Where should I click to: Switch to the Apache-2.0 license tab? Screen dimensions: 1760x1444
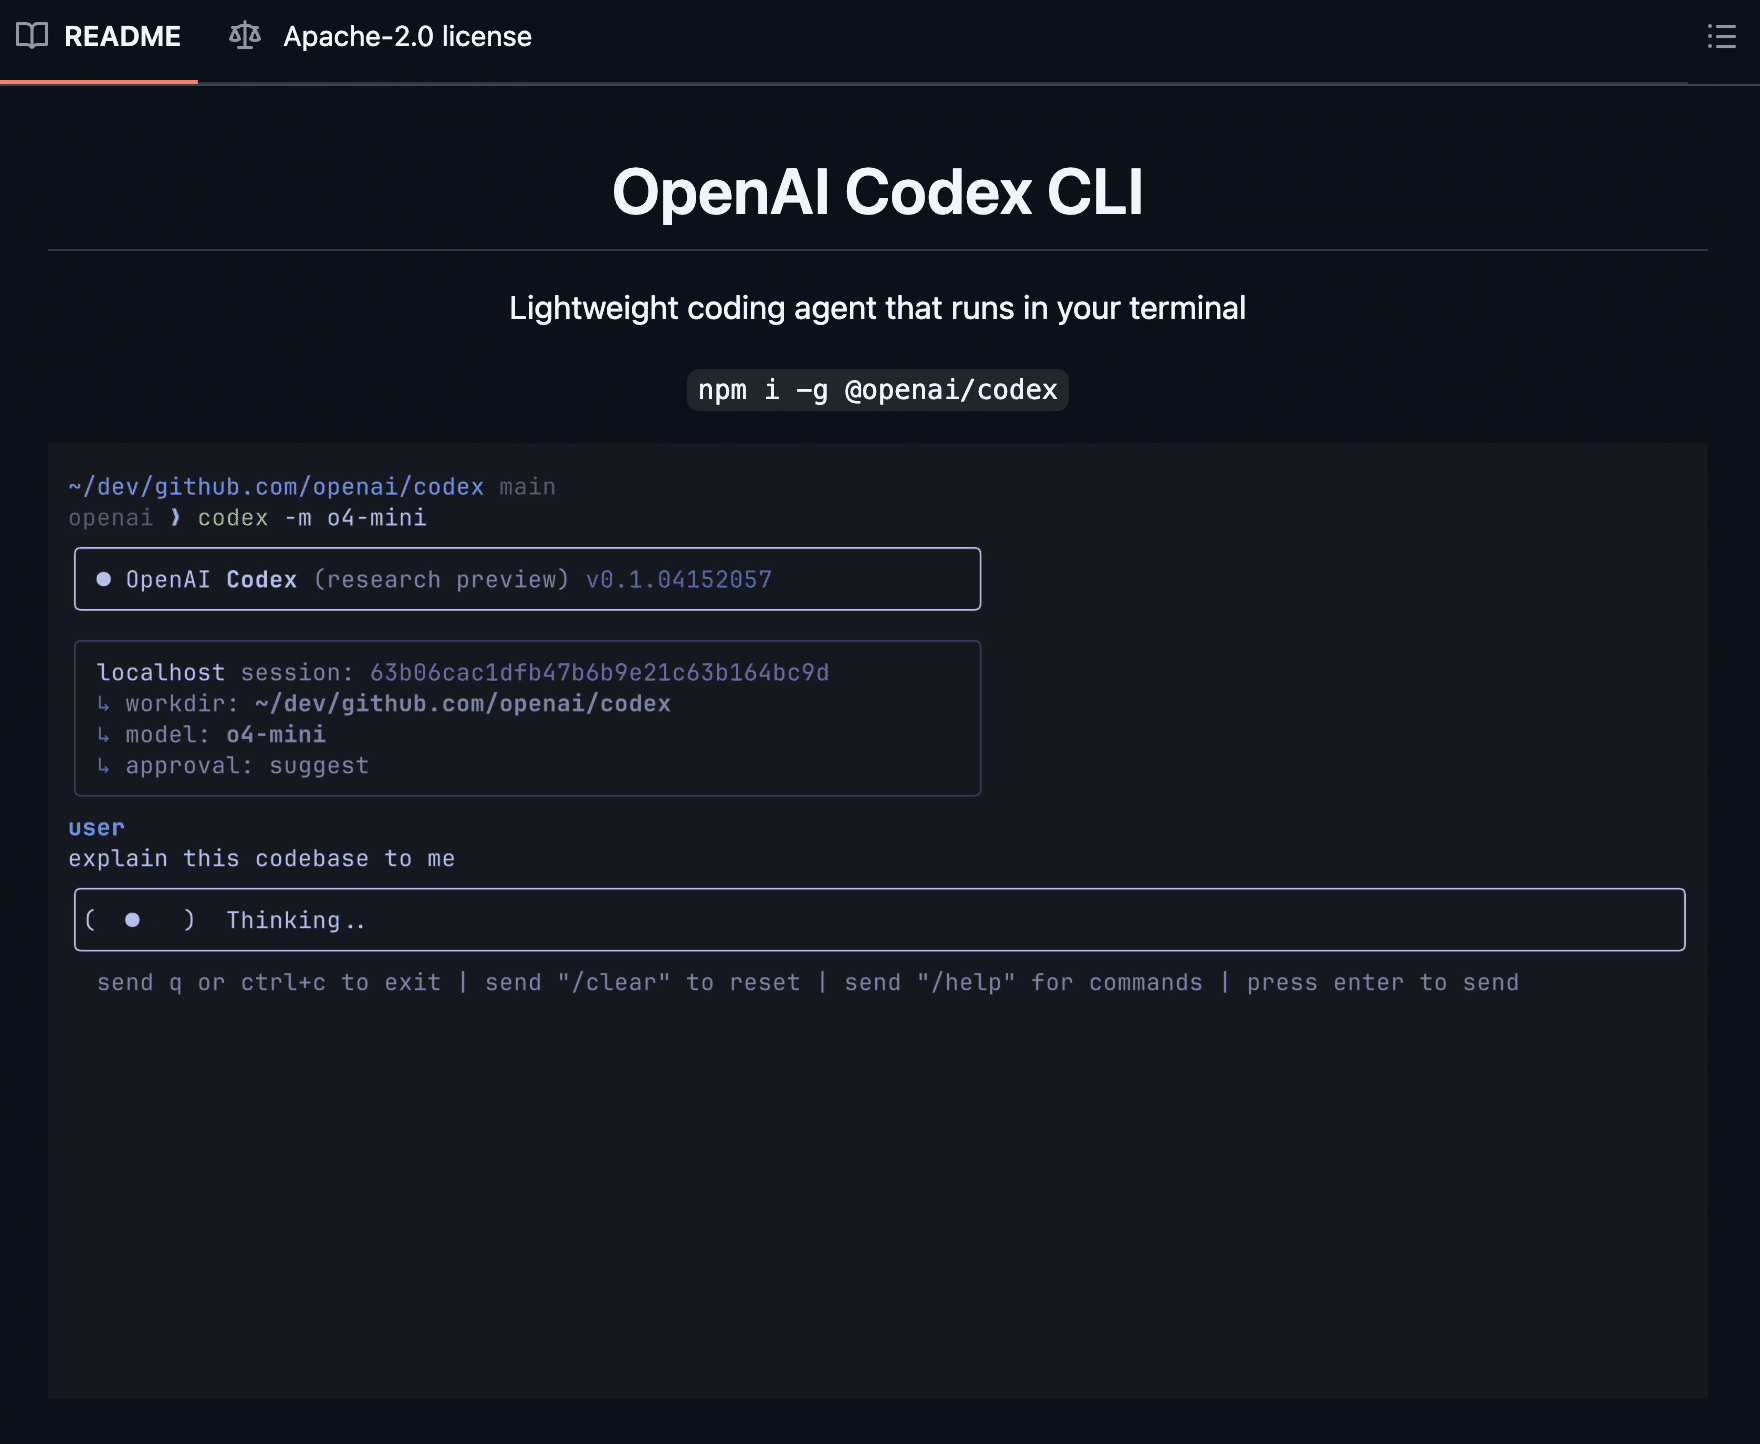406,37
